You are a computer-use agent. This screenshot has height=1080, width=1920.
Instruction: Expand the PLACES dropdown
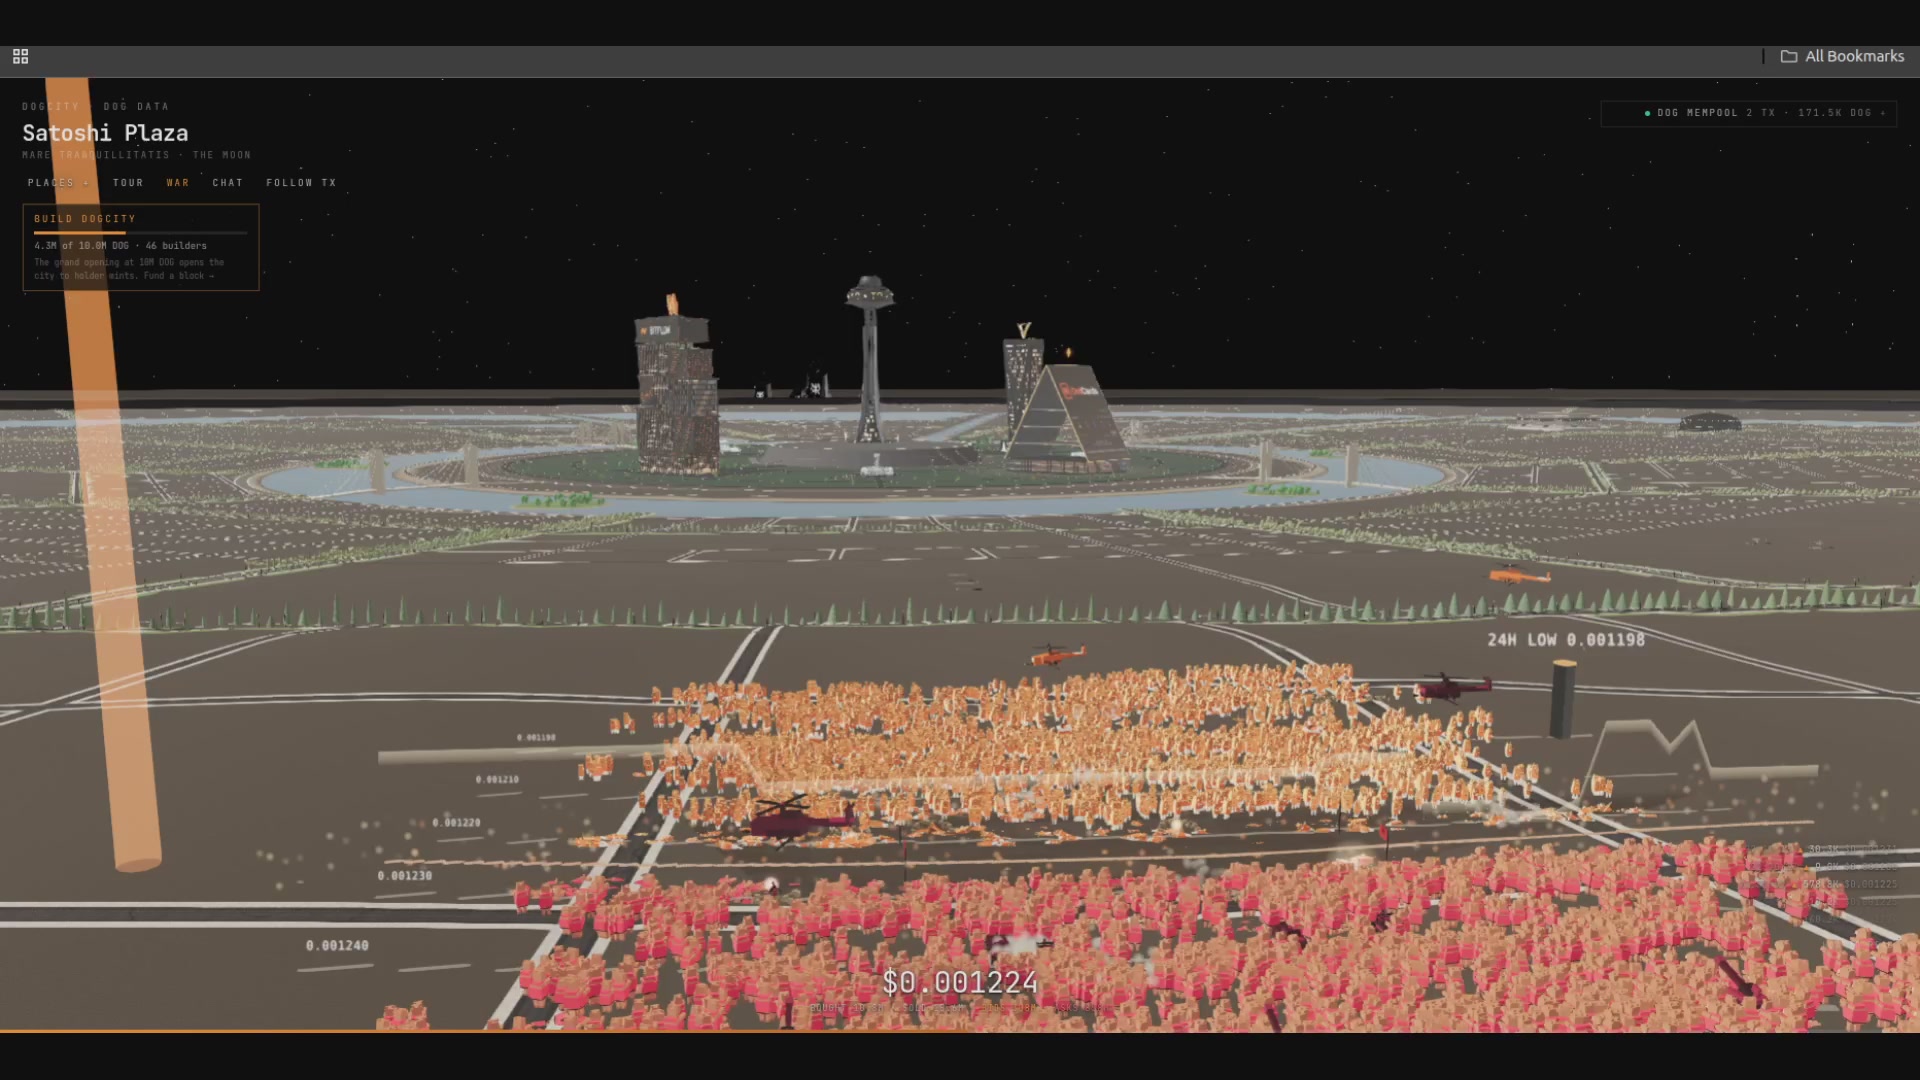coord(58,183)
